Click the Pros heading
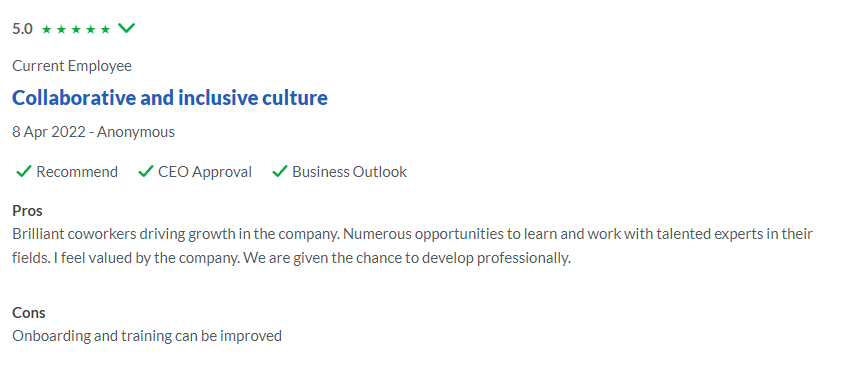856x366 pixels. [x=27, y=211]
